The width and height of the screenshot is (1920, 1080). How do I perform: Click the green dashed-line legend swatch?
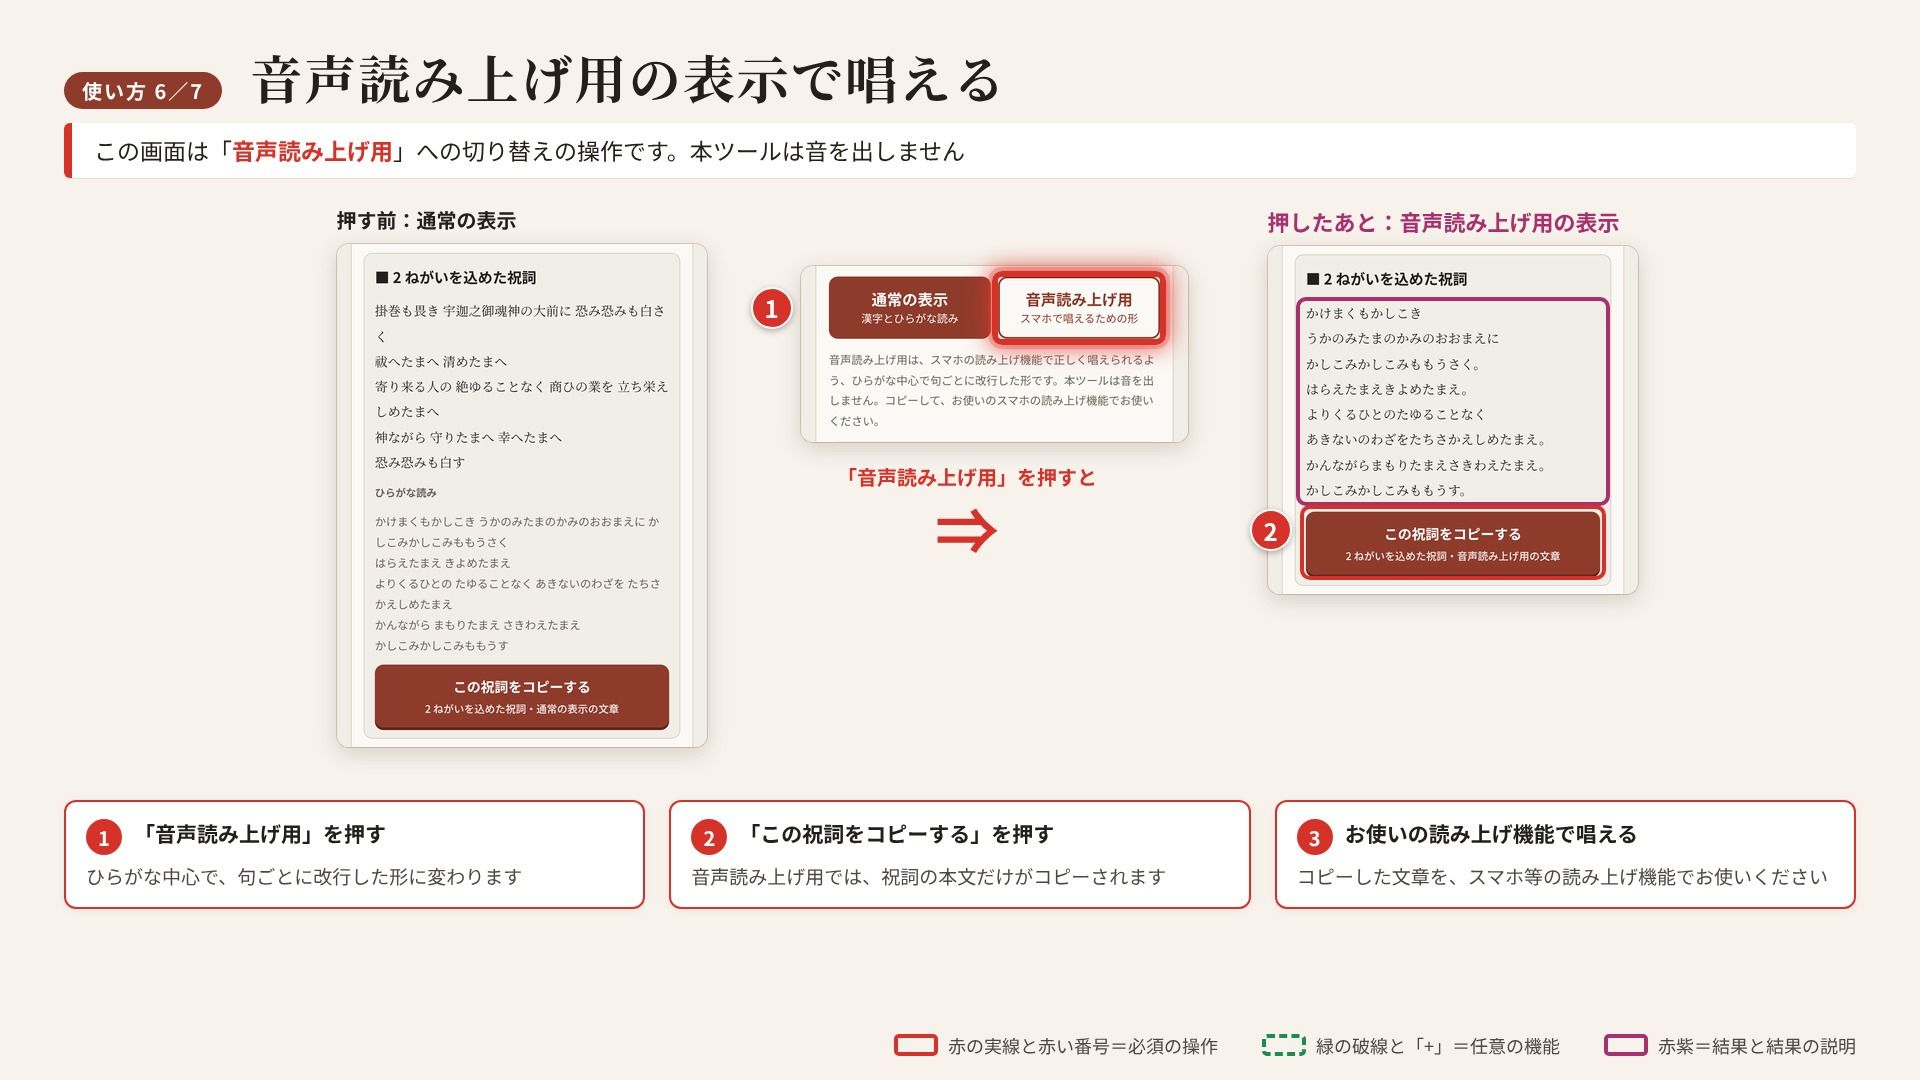click(x=1283, y=1046)
